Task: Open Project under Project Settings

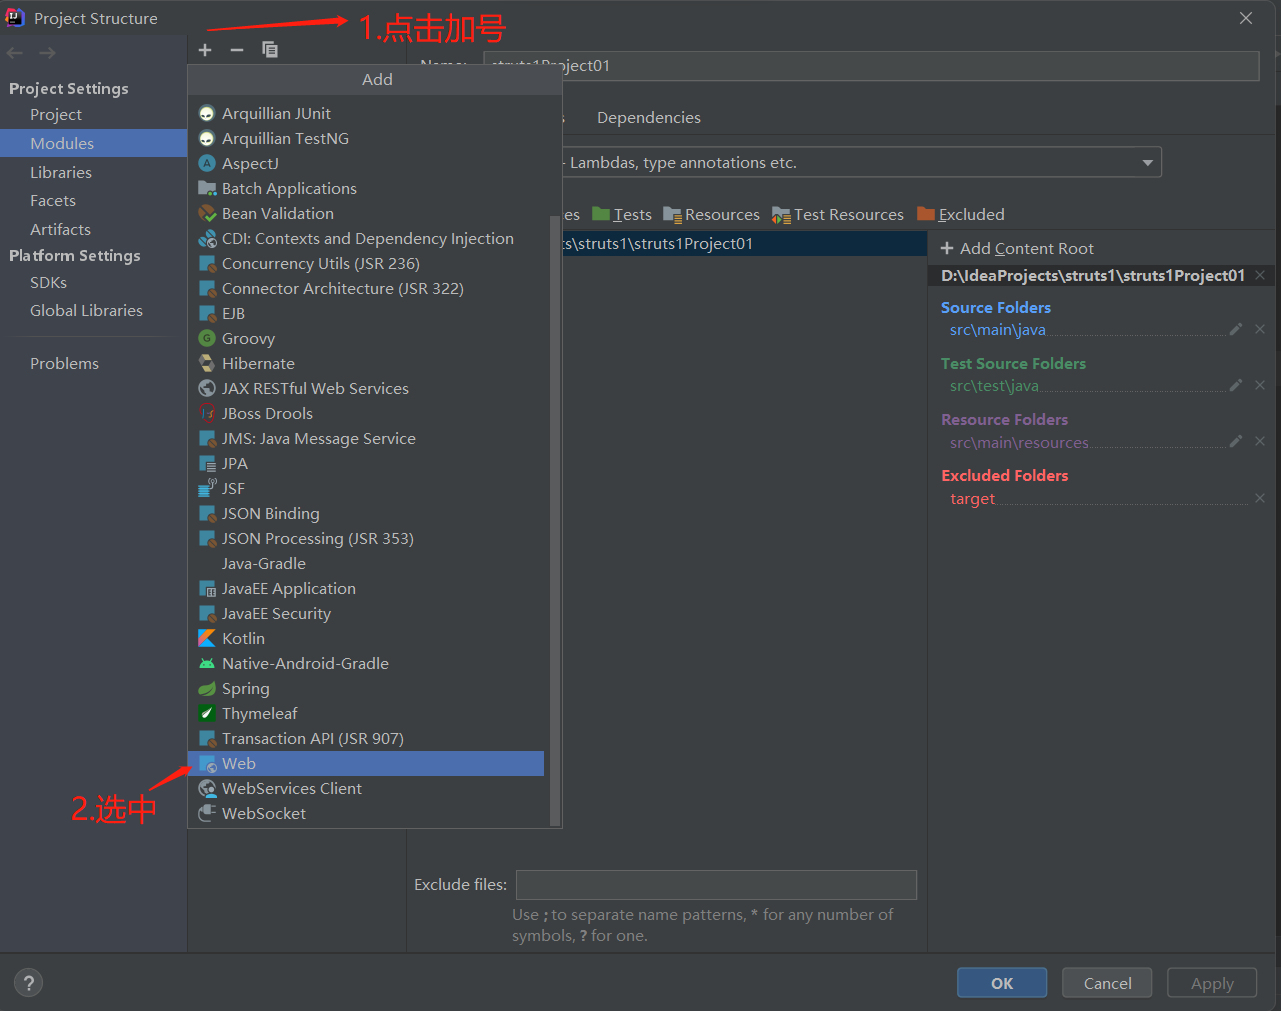Action: click(93, 115)
